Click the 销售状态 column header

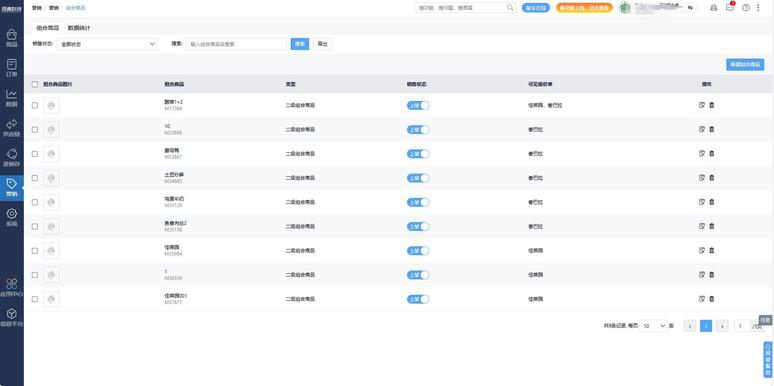click(x=417, y=84)
